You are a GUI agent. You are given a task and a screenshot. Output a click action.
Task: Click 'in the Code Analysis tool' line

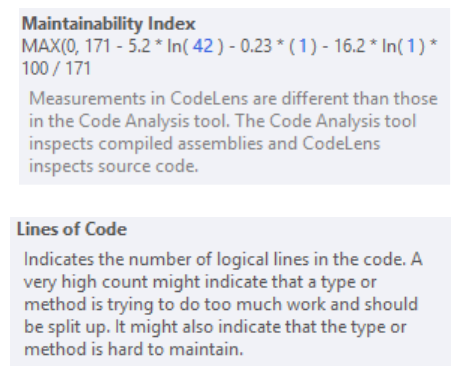tap(223, 121)
